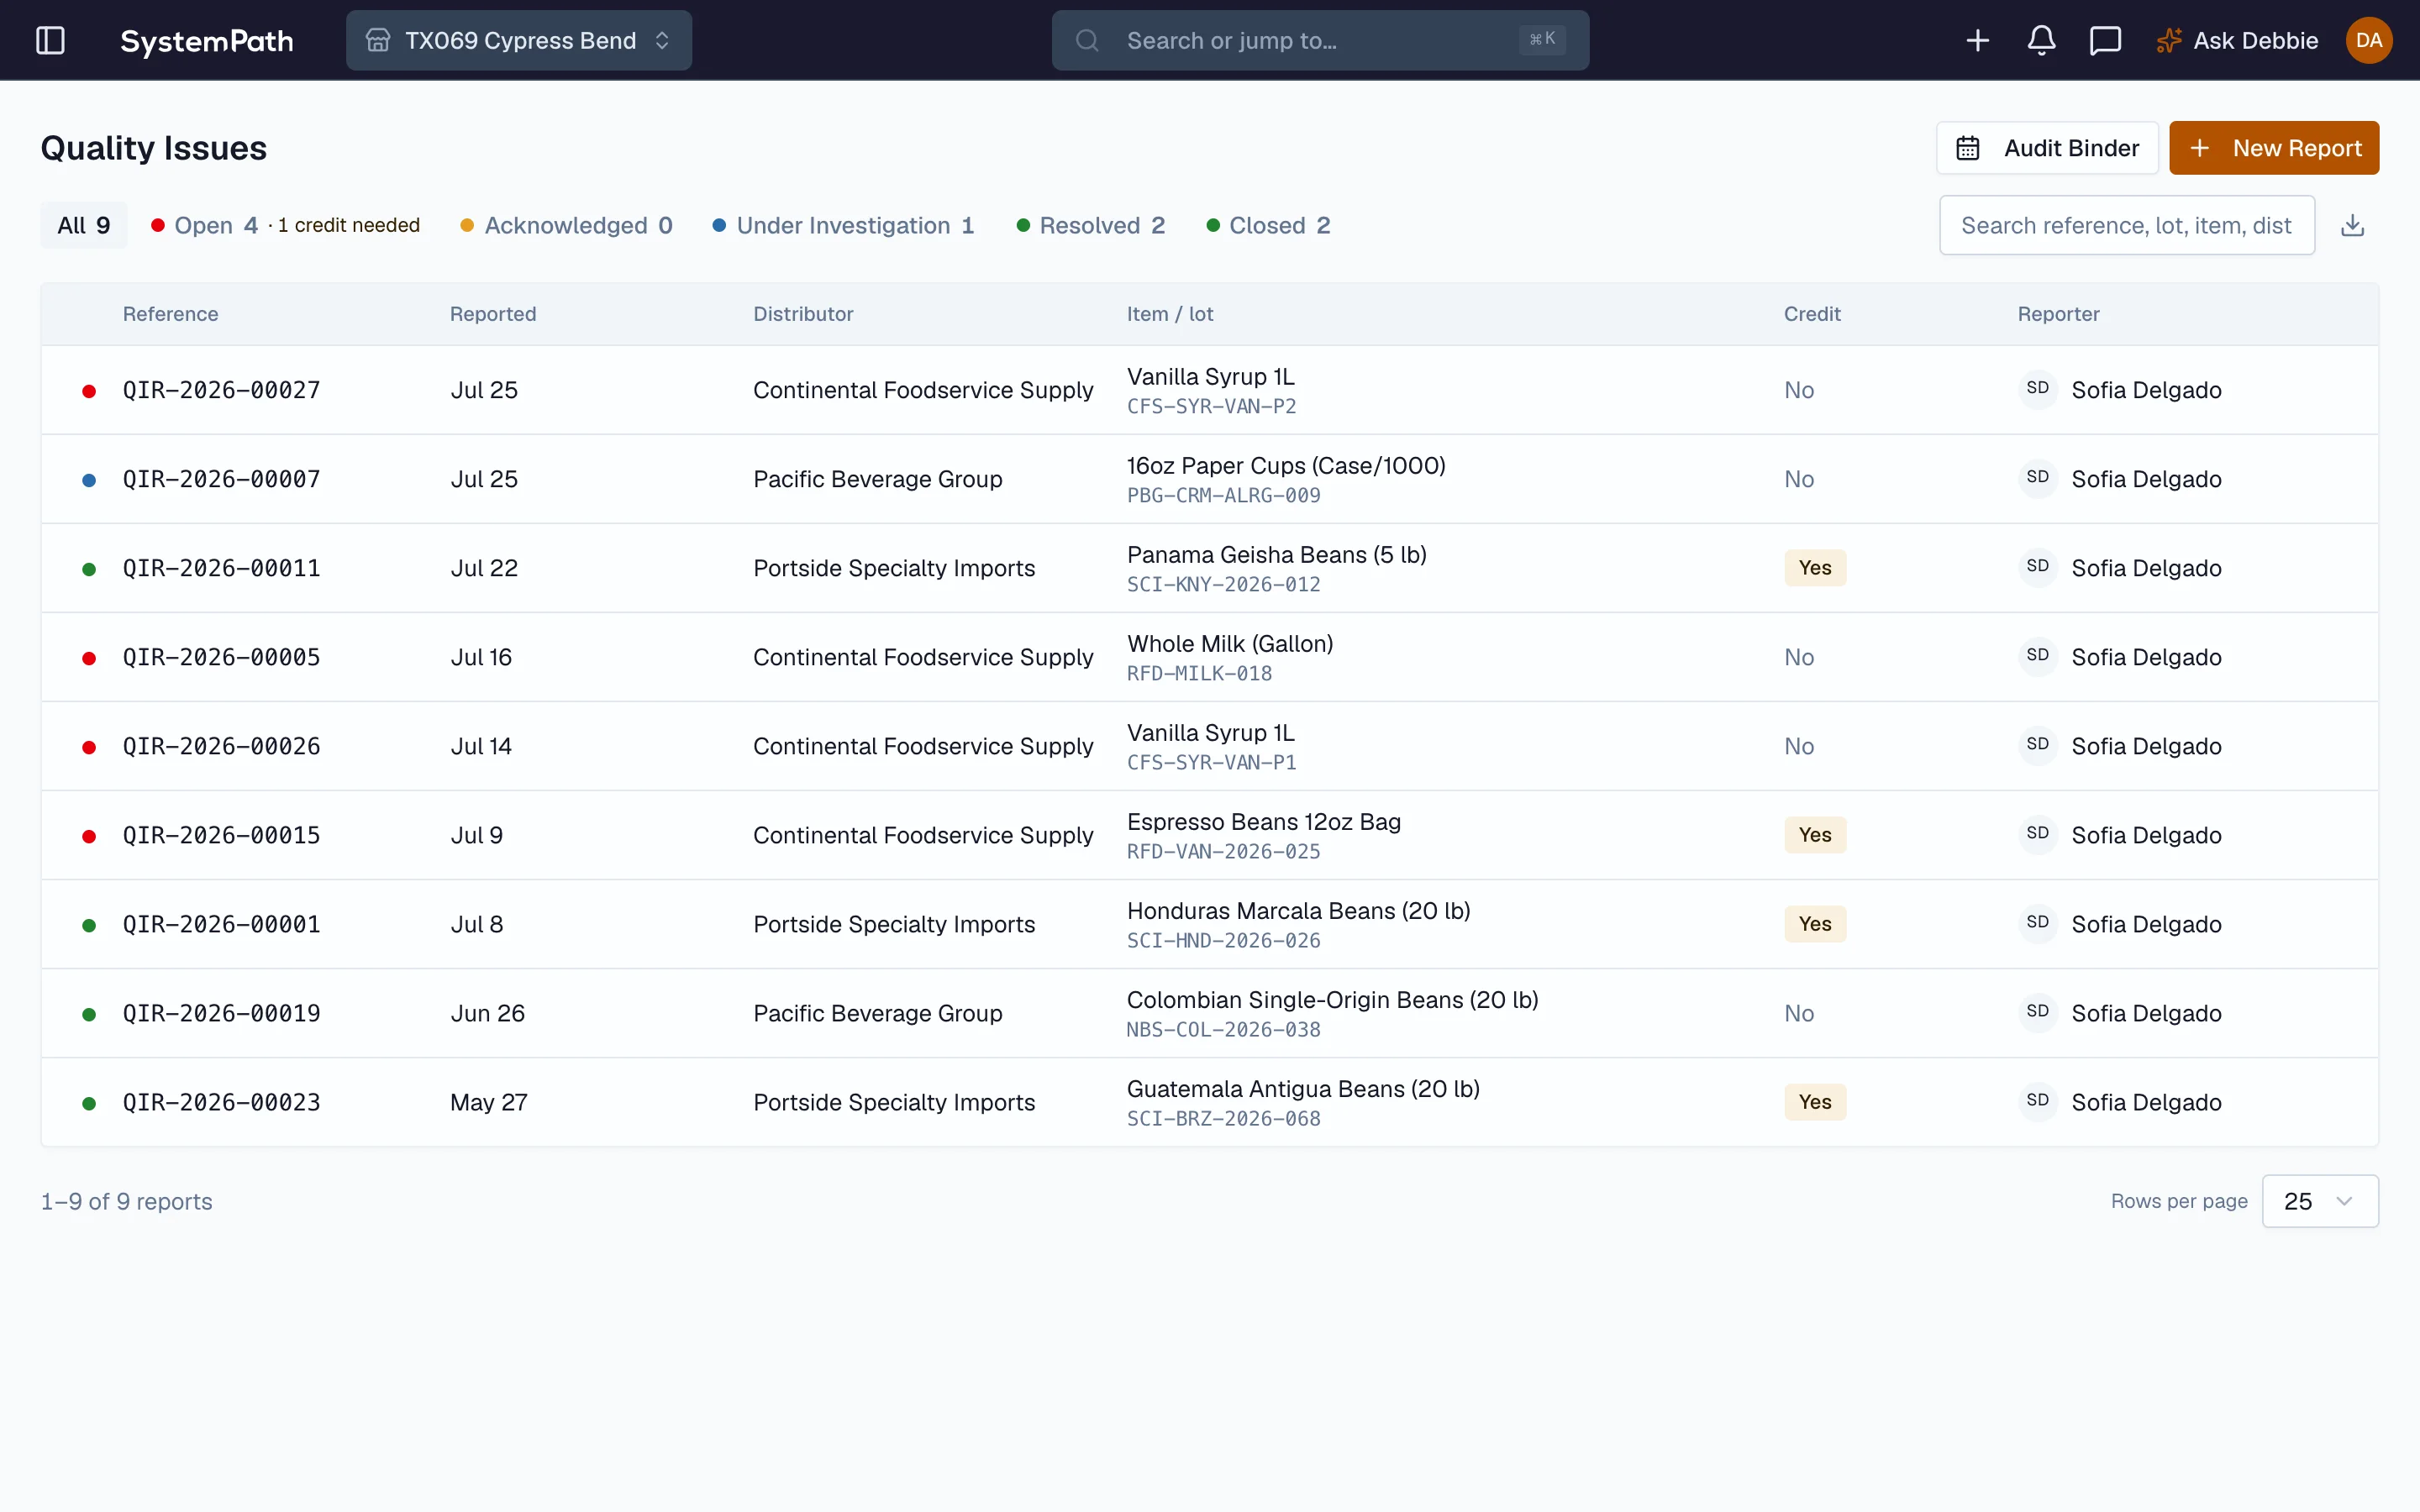Filter by Under Investigation issues
The image size is (2420, 1512).
[x=843, y=225]
